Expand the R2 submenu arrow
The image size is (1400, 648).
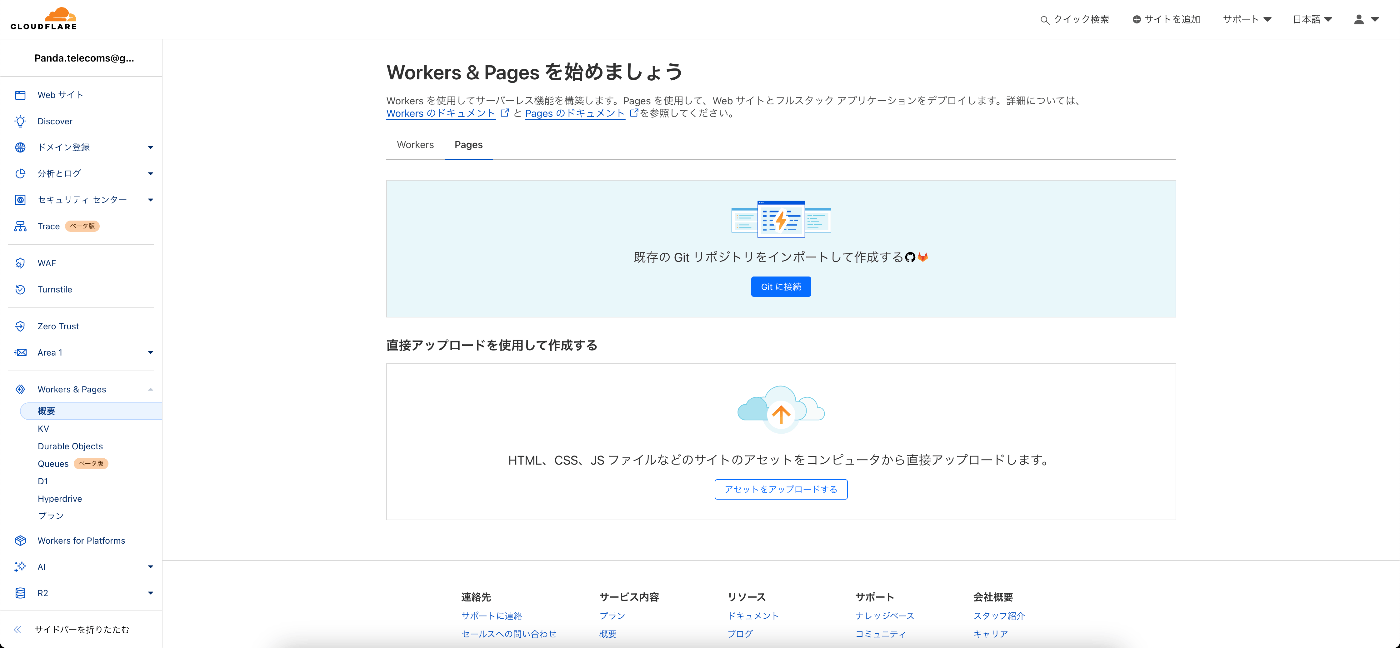(x=150, y=593)
